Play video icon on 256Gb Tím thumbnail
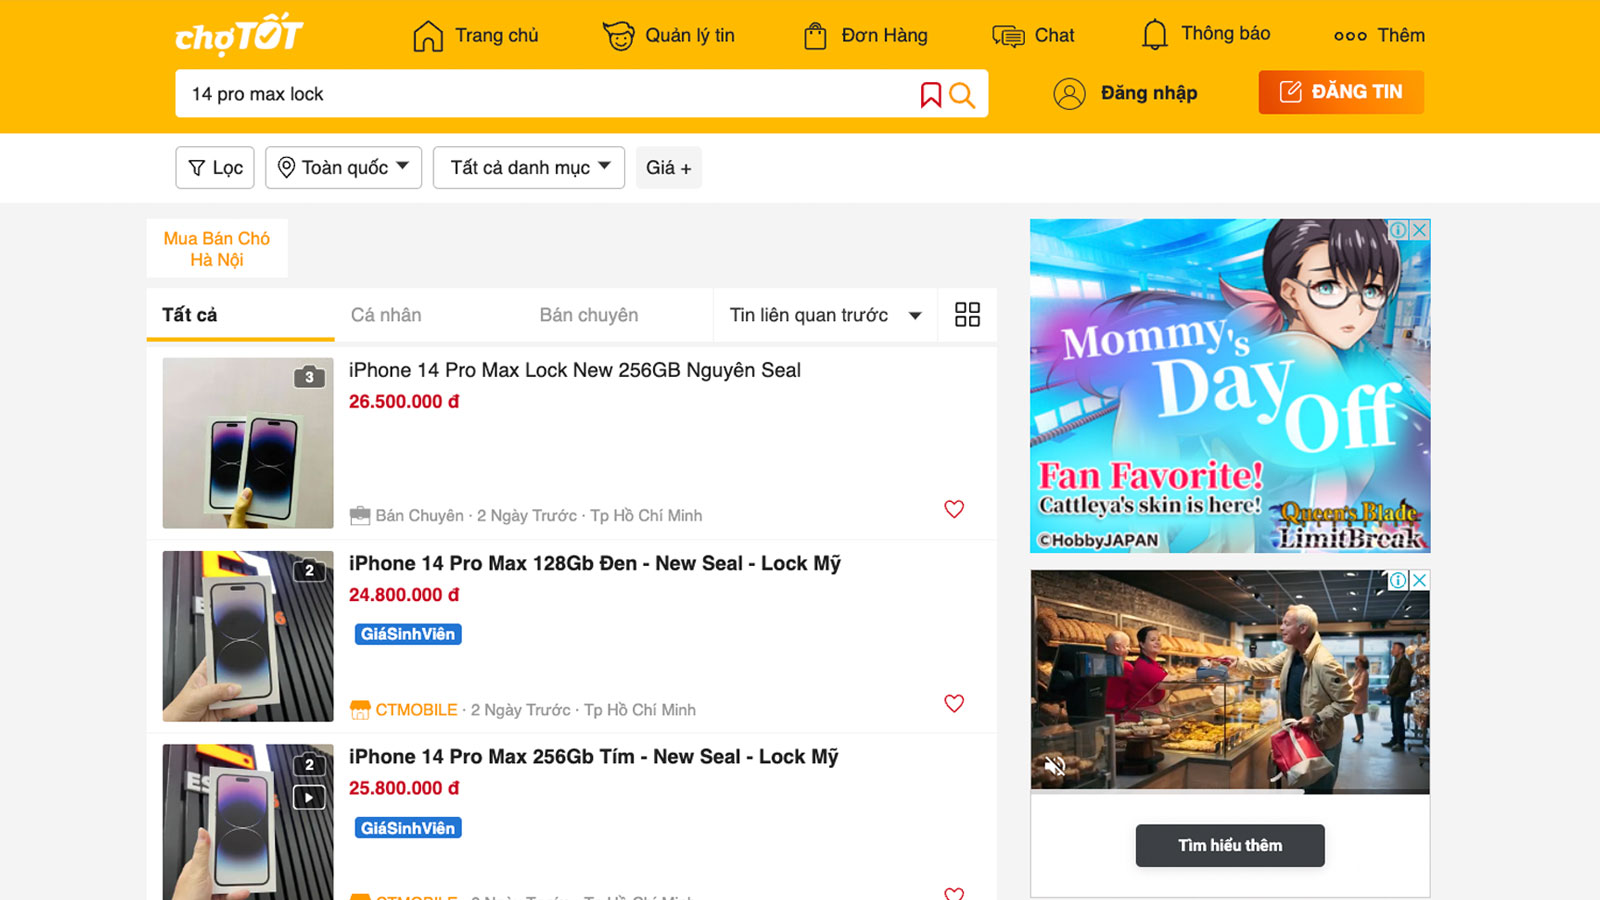The width and height of the screenshot is (1600, 900). (309, 797)
